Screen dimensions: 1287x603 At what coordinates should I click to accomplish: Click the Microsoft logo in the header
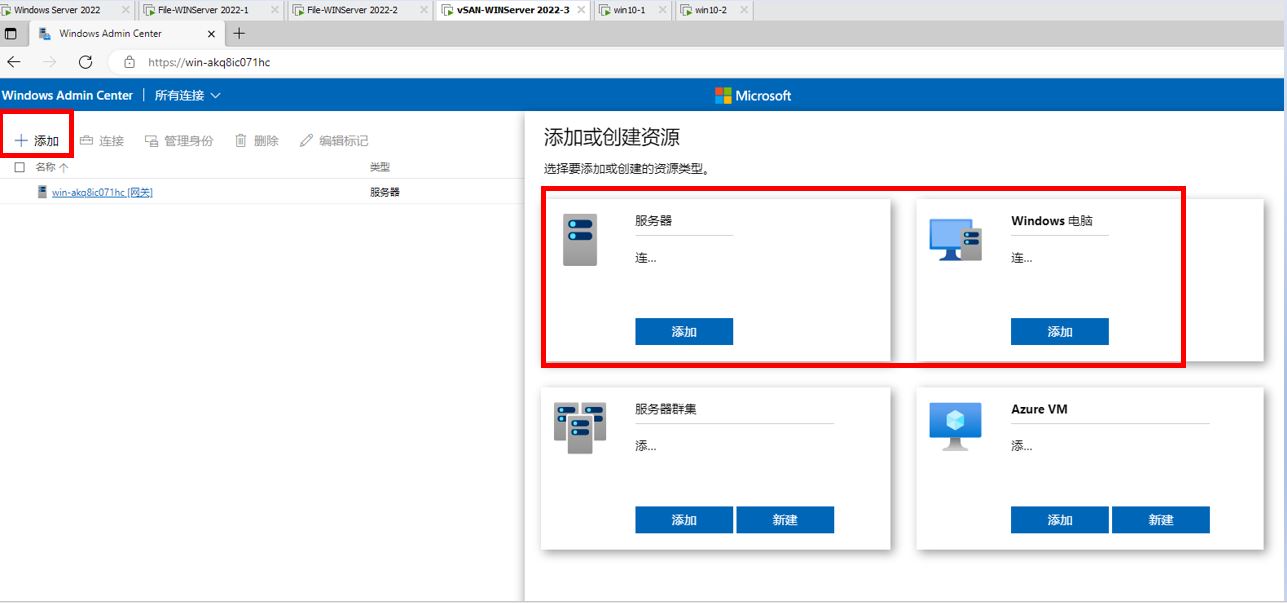coord(722,95)
